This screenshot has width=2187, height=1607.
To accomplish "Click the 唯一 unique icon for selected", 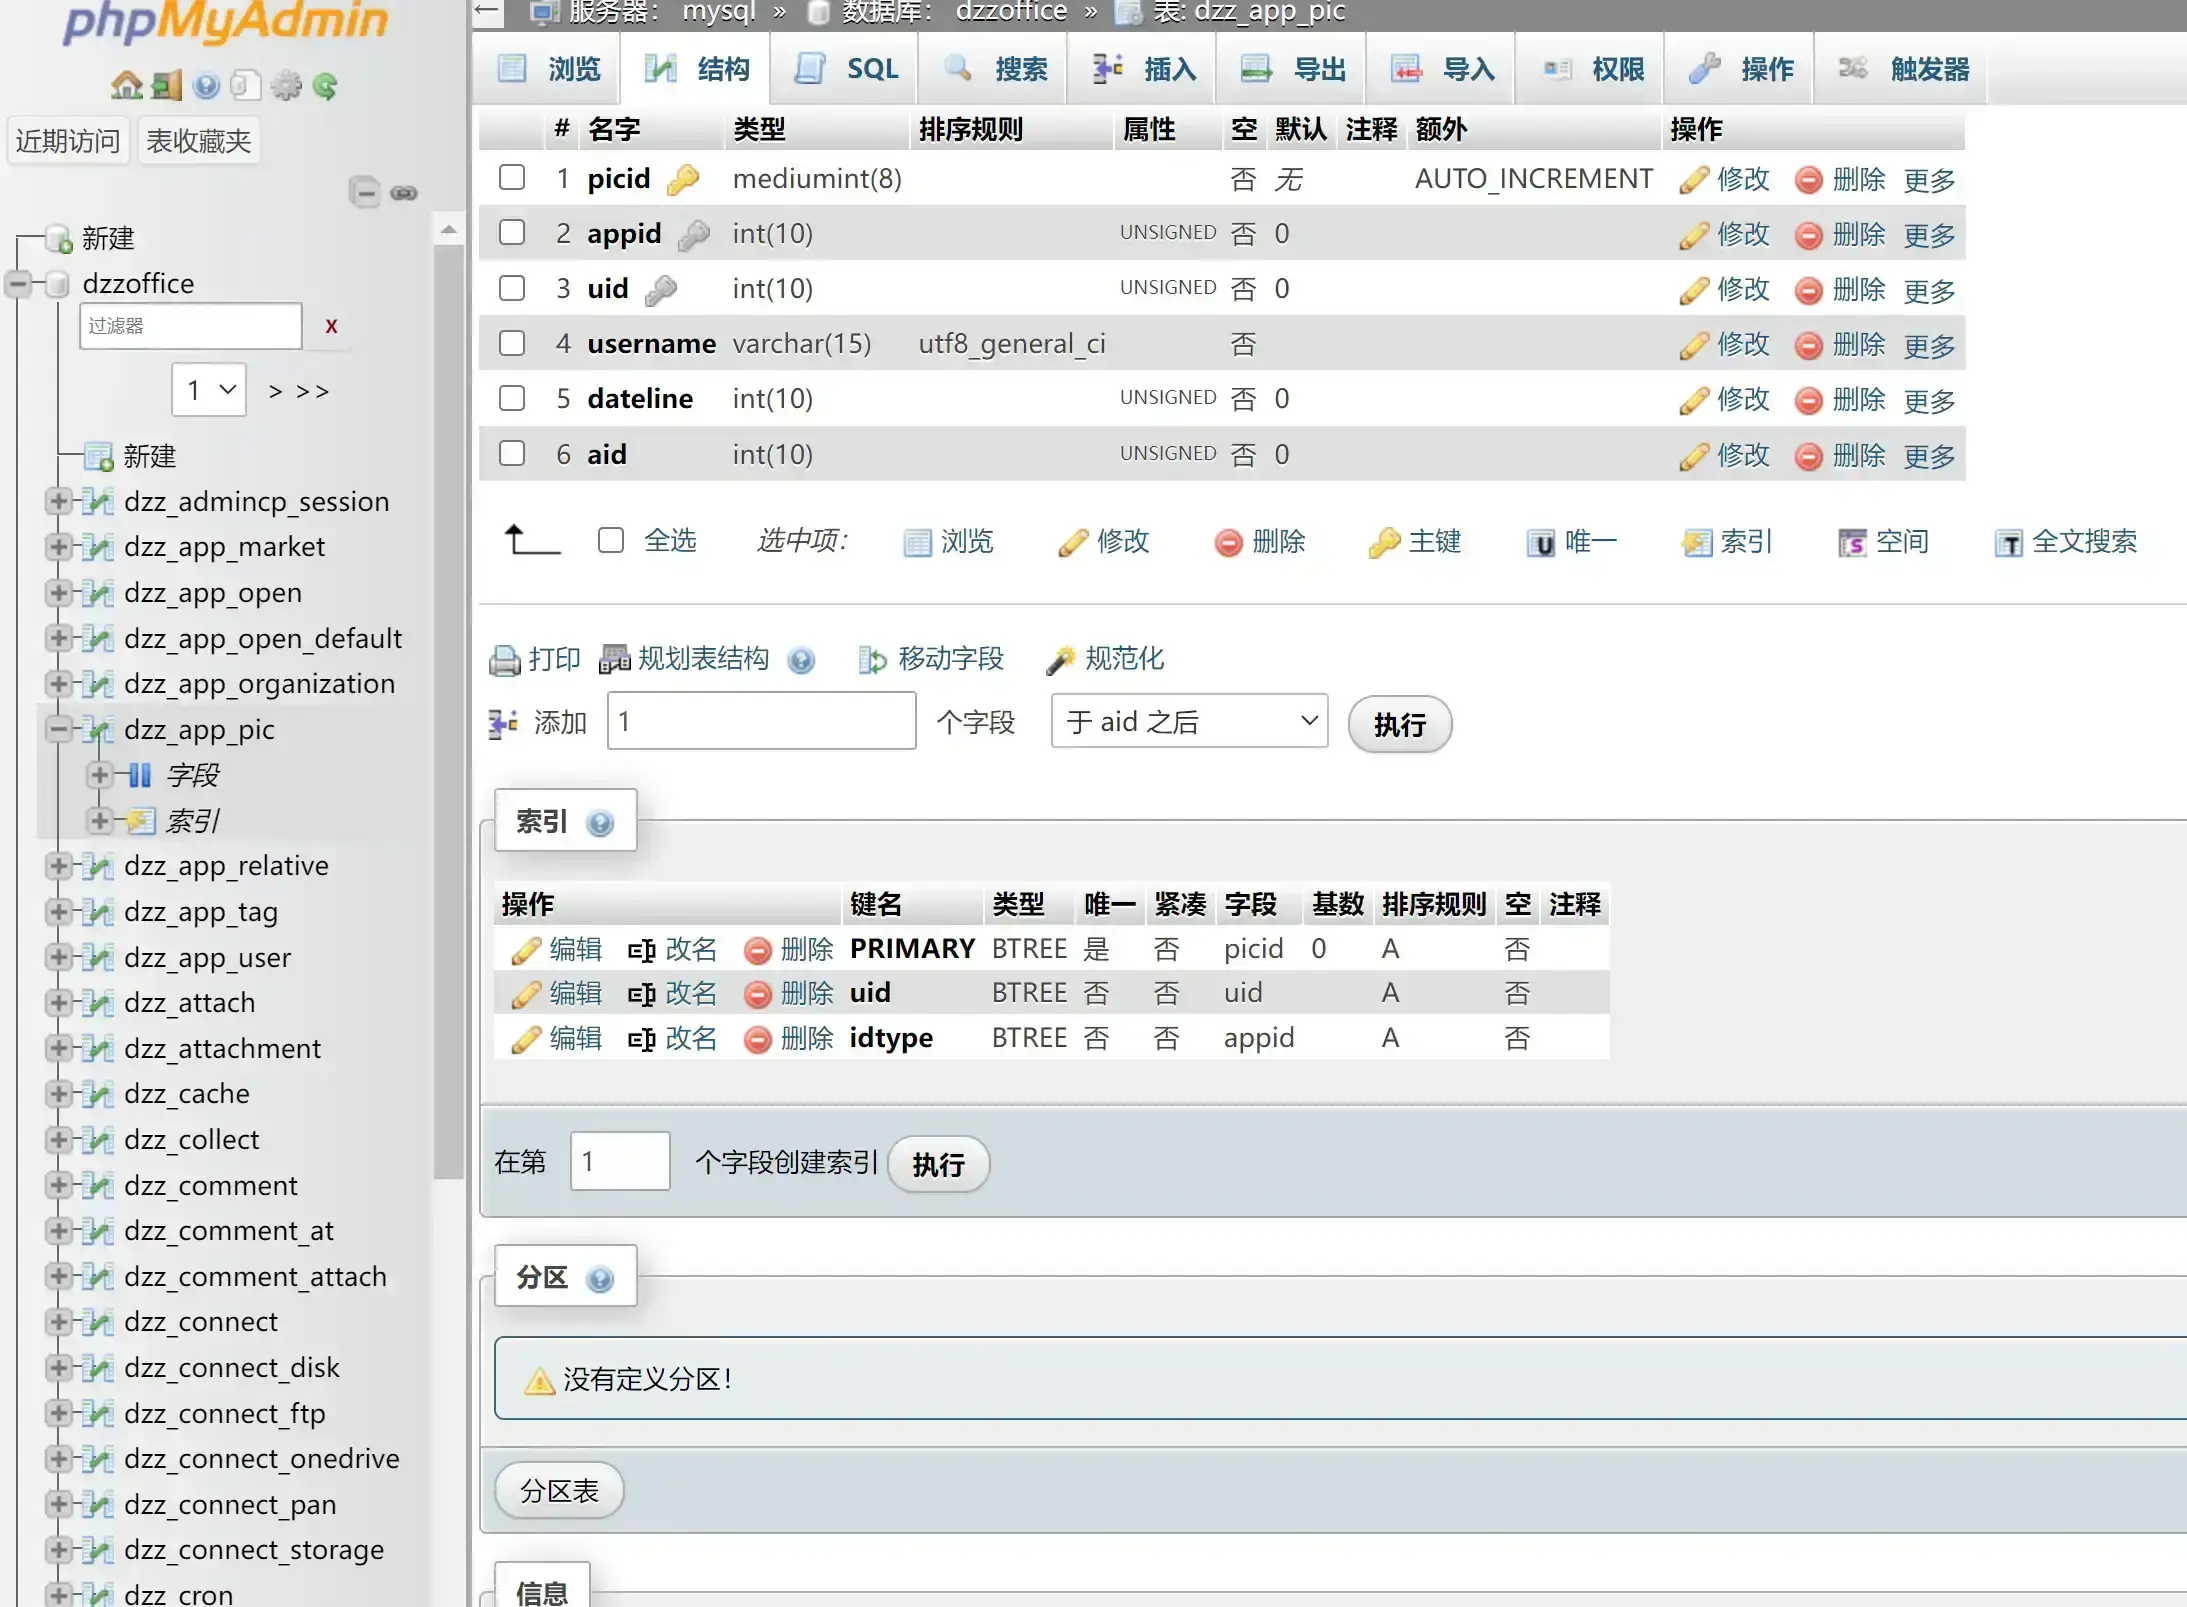I will [x=1541, y=543].
